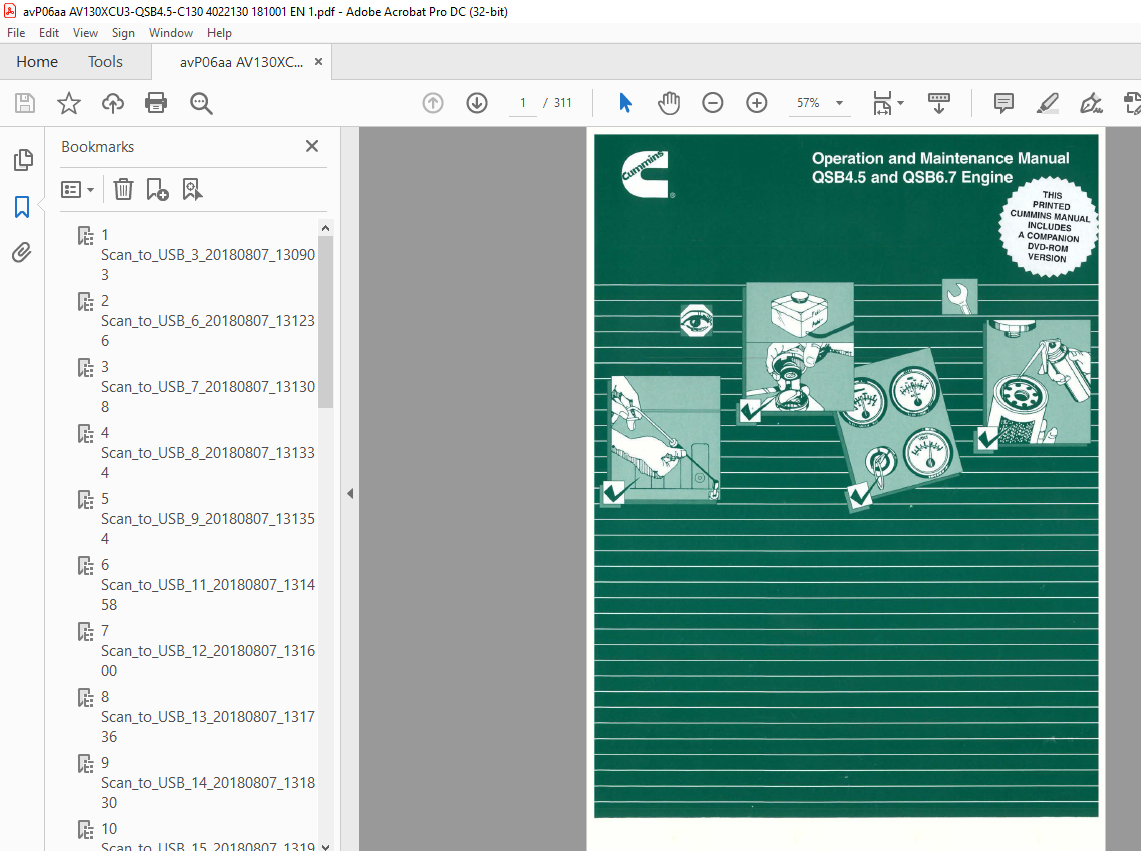Click the page number input field

pyautogui.click(x=522, y=103)
